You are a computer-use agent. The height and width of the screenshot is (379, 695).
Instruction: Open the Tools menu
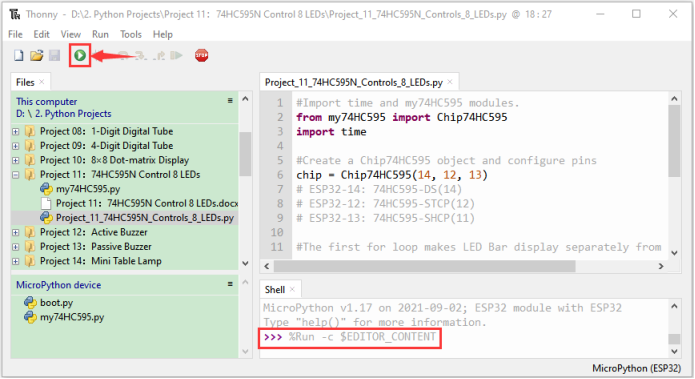coord(131,34)
